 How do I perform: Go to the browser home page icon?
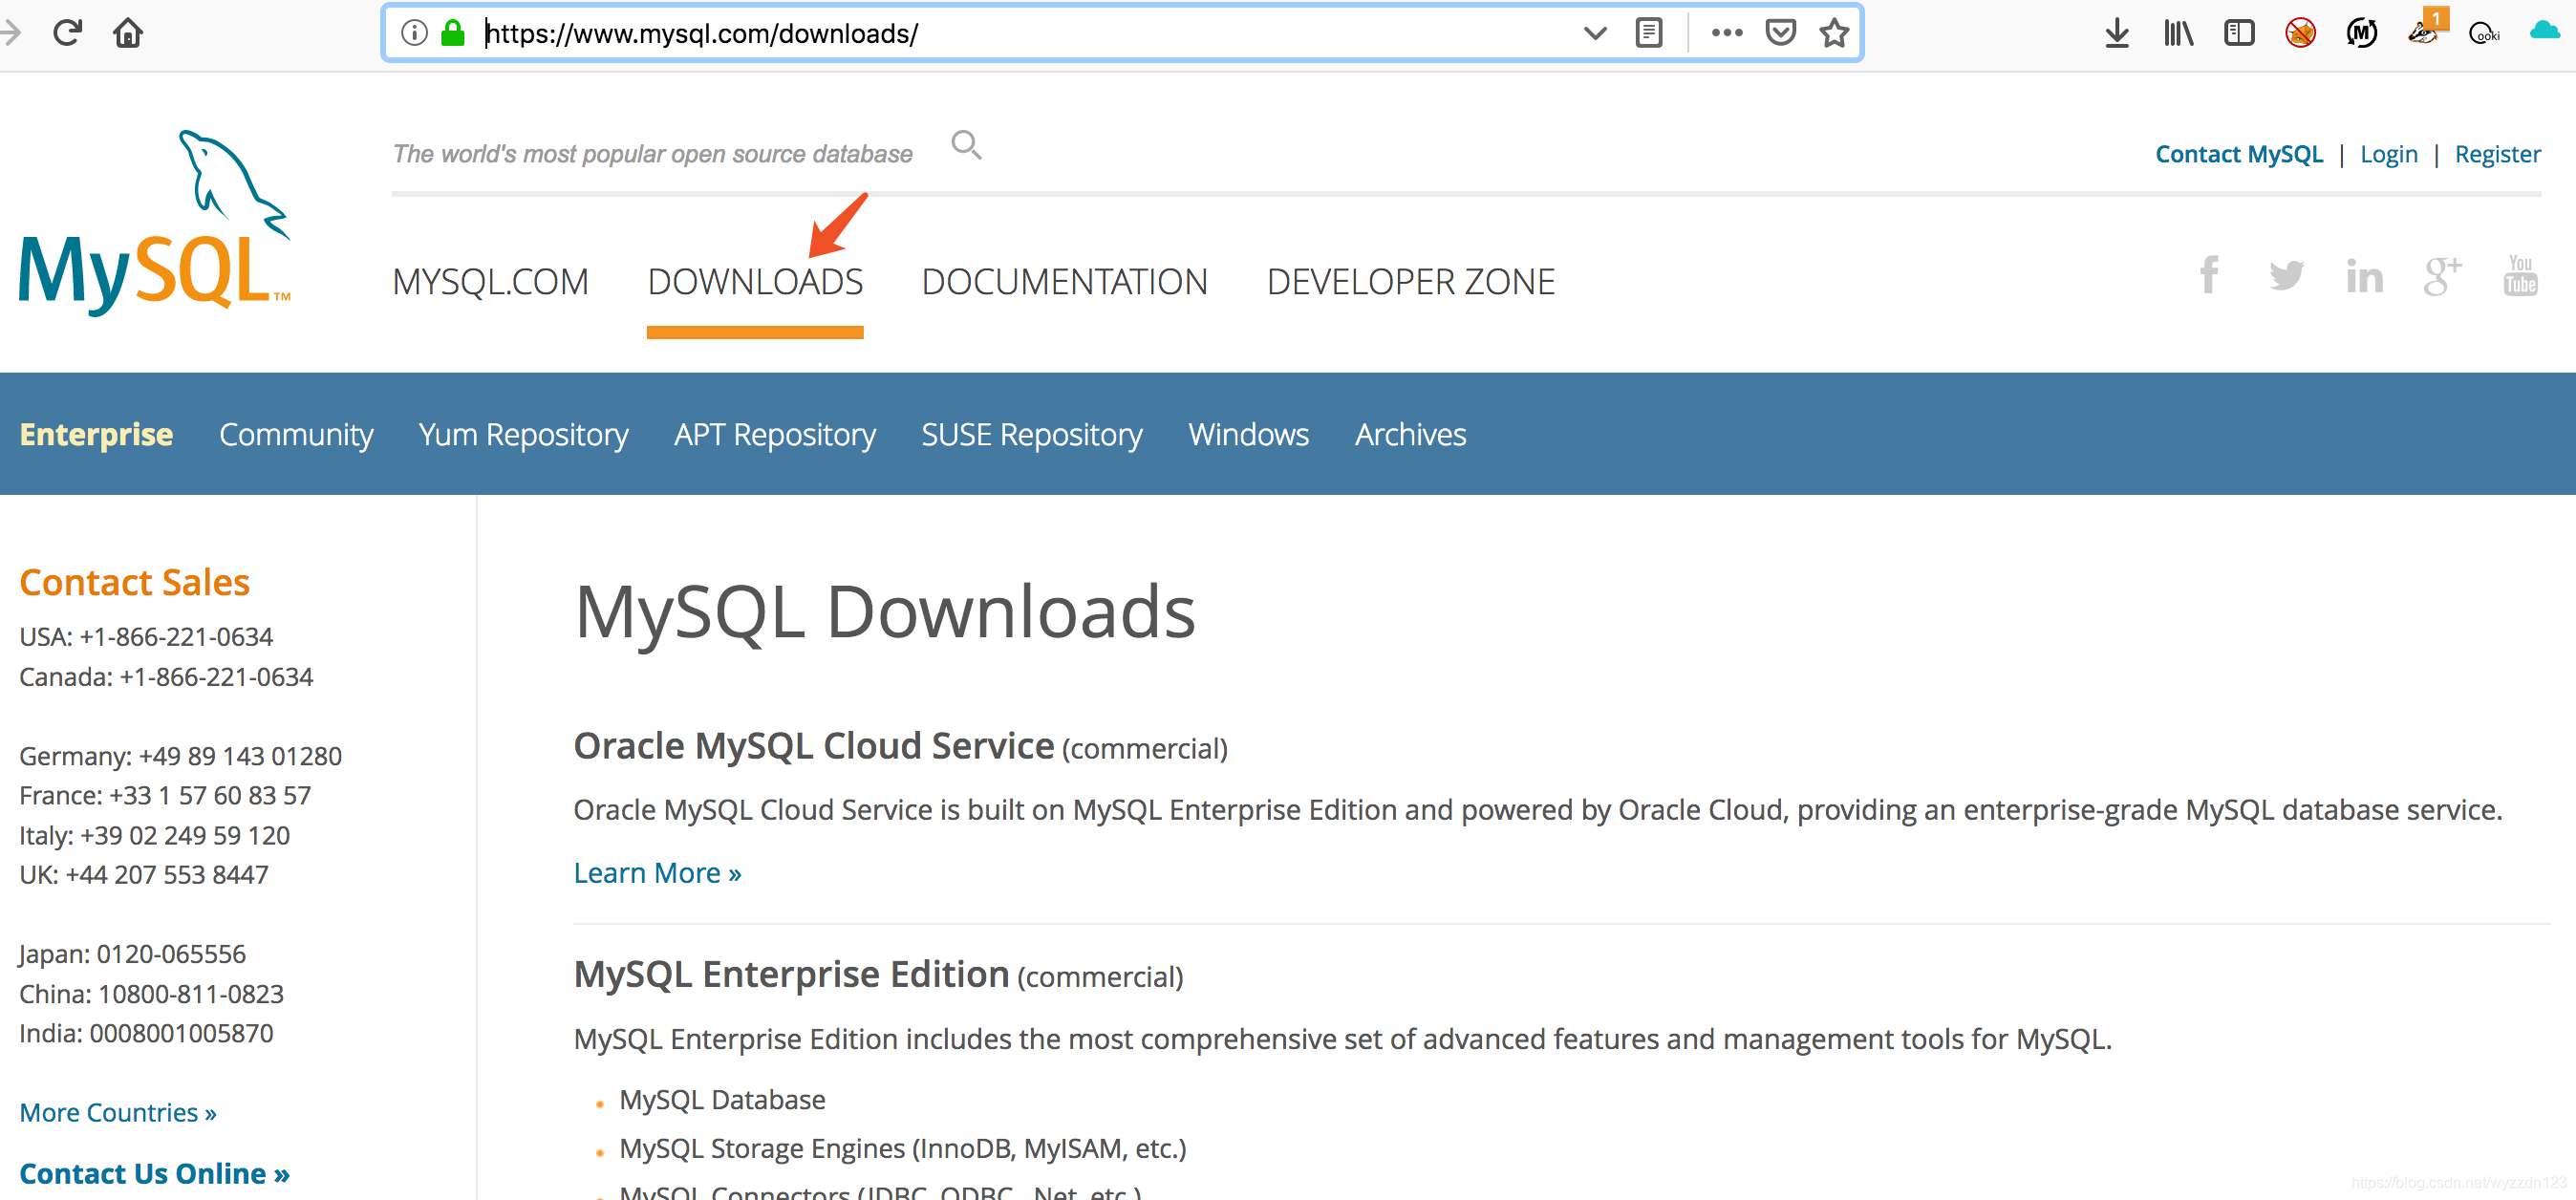click(x=128, y=33)
